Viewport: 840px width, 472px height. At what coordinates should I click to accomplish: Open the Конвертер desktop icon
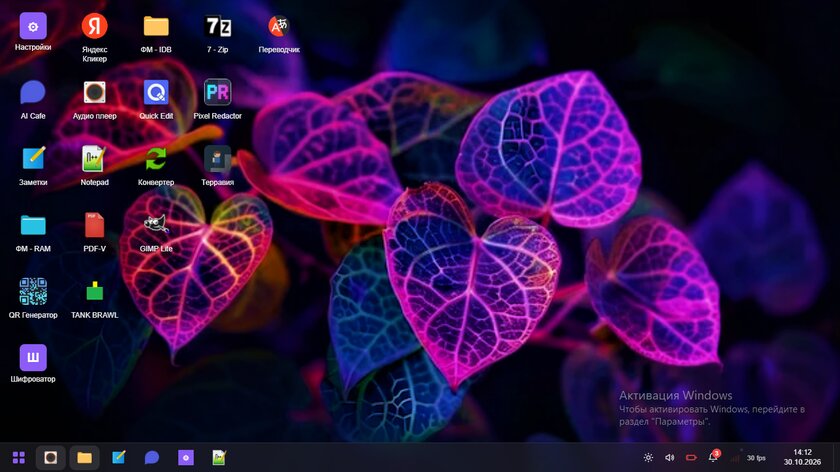click(156, 159)
